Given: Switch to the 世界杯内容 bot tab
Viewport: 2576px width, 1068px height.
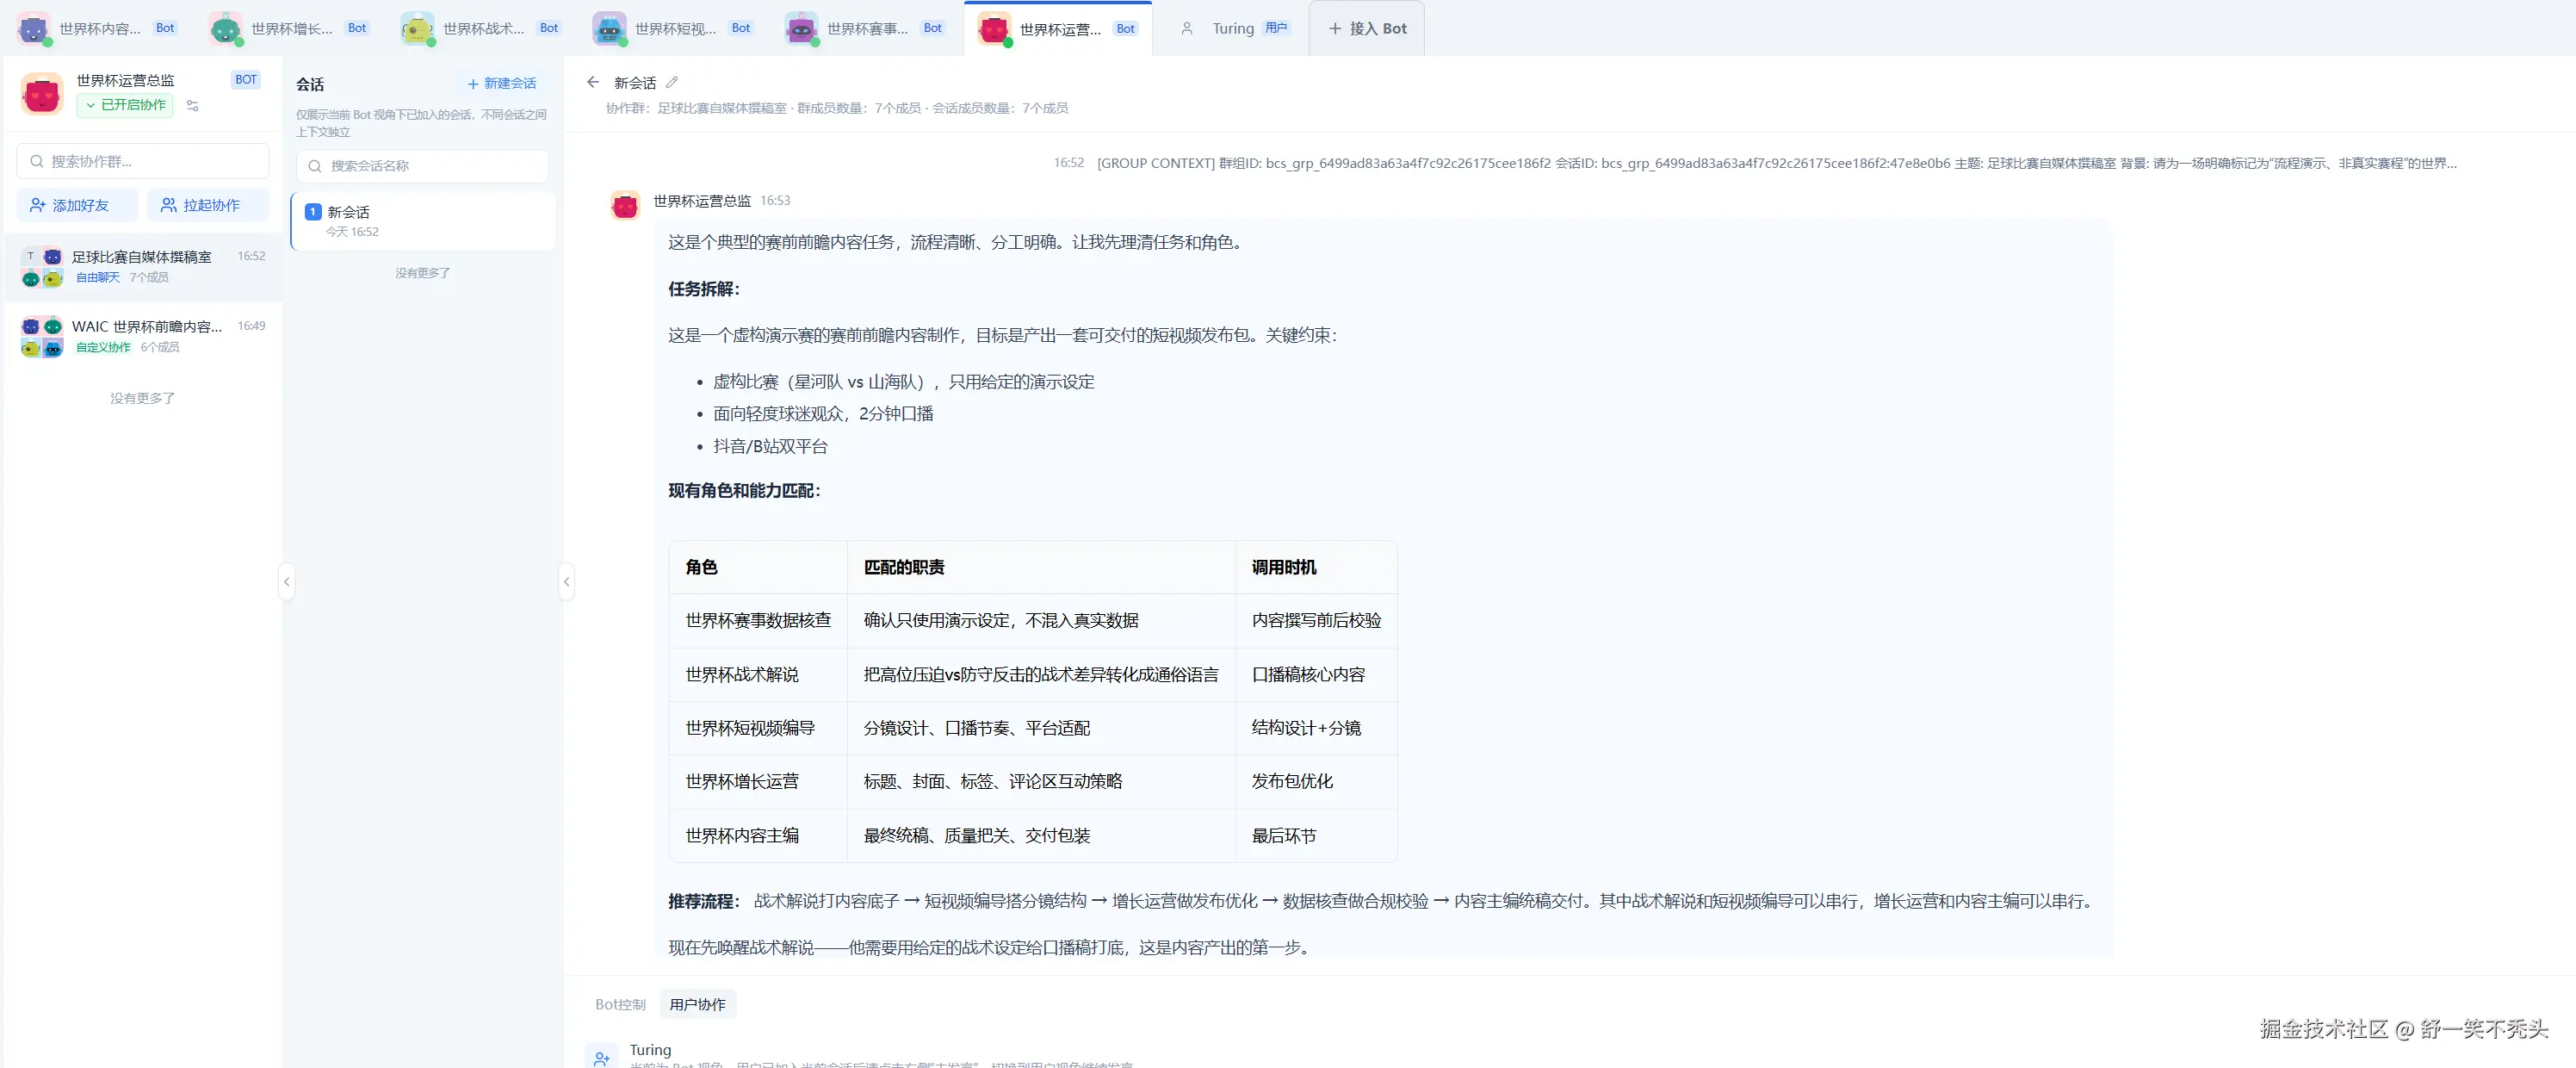Looking at the screenshot, I should point(97,28).
